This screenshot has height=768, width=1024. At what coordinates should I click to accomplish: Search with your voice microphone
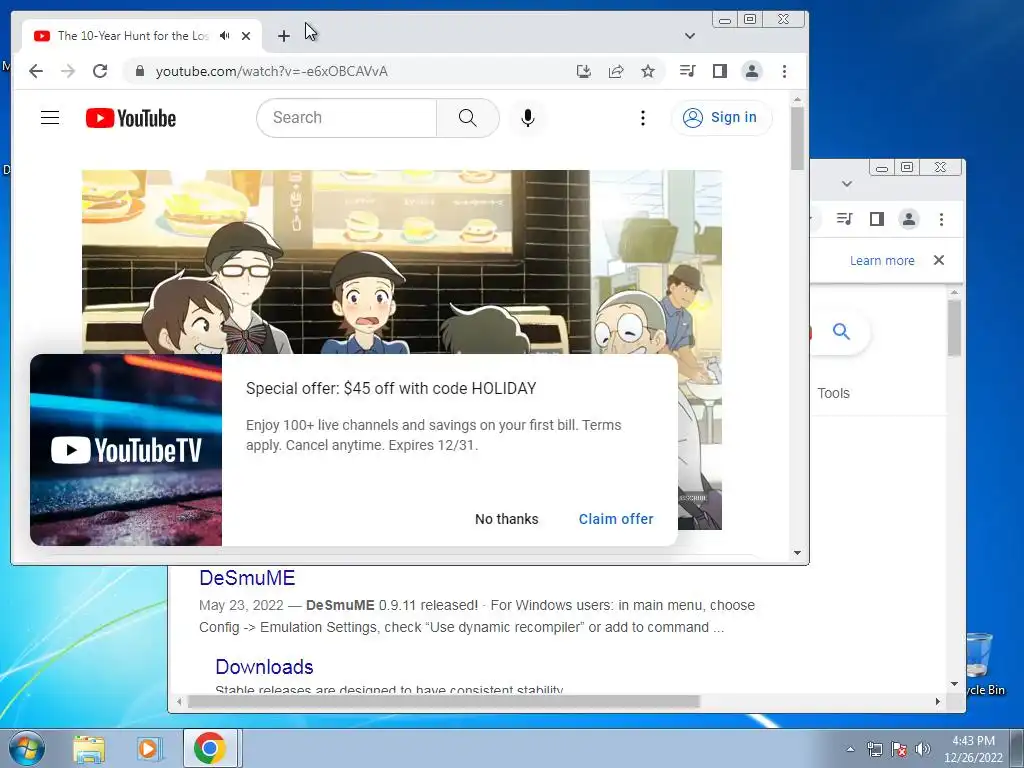click(x=528, y=118)
